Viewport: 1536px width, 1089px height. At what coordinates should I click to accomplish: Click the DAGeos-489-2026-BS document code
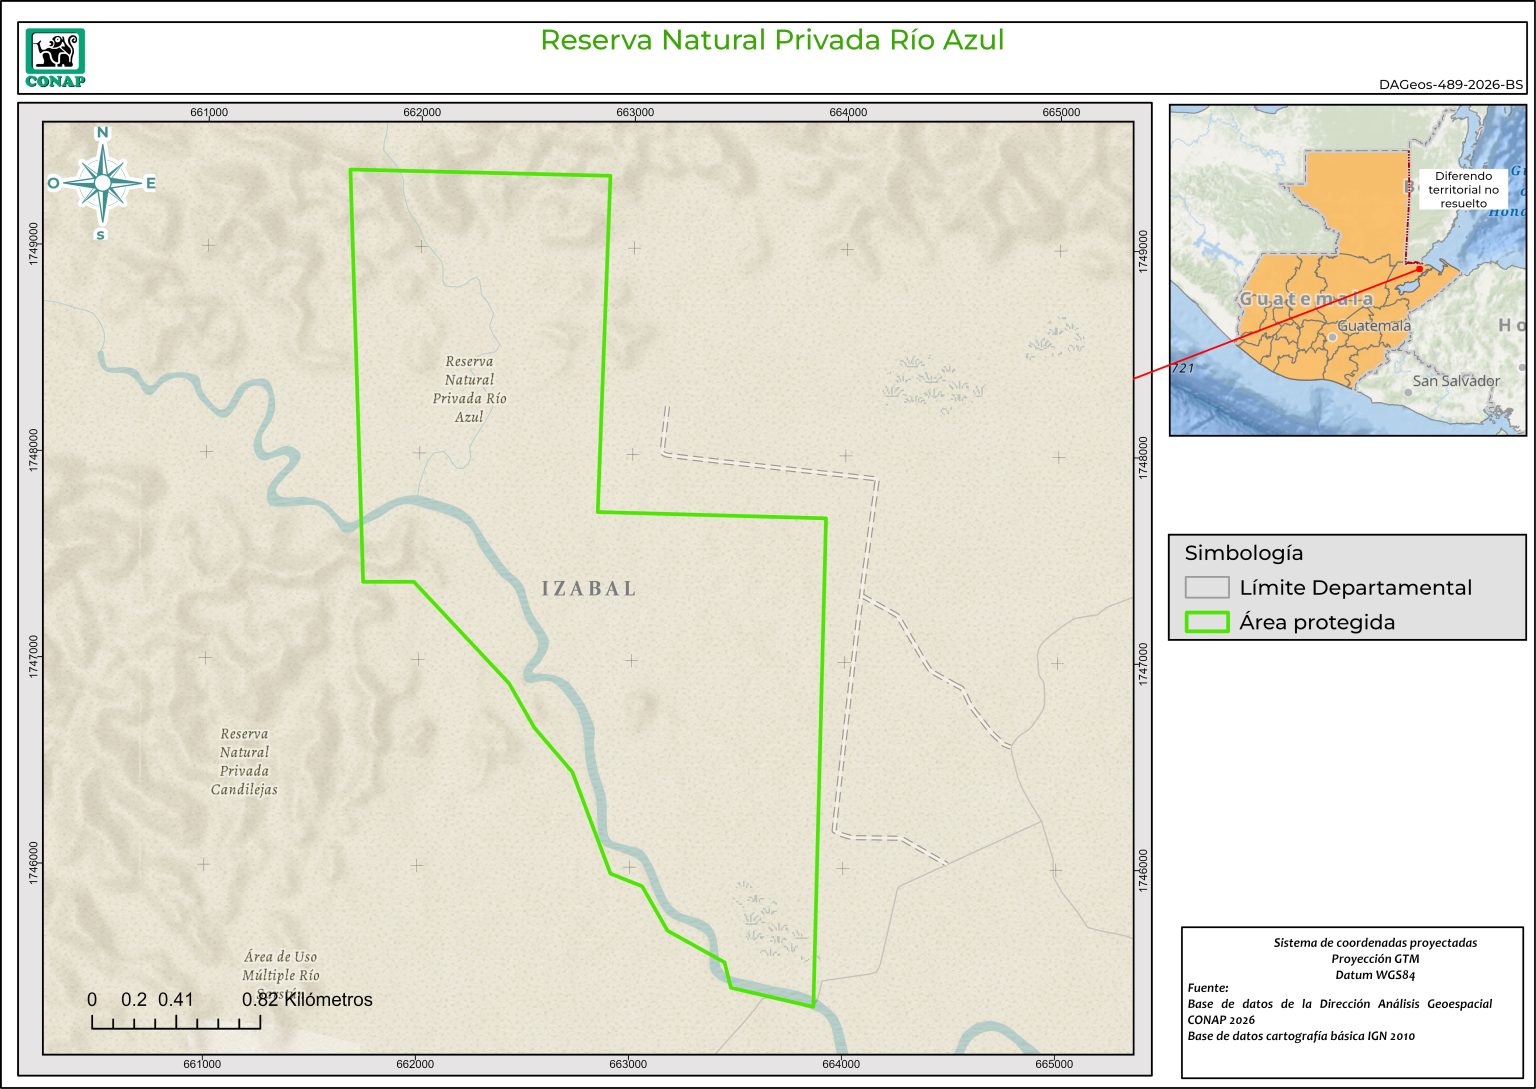click(x=1450, y=85)
